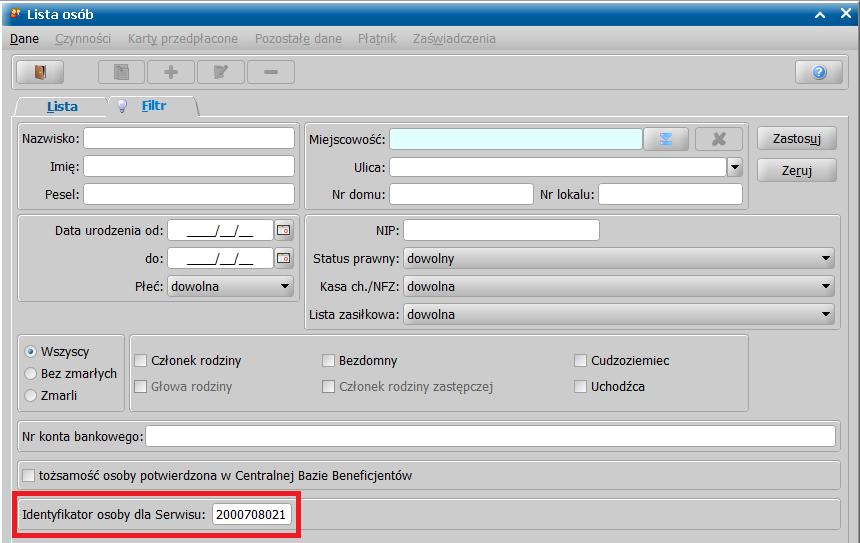Click the Zeruj button
Screen dimensions: 860x543
(x=797, y=170)
